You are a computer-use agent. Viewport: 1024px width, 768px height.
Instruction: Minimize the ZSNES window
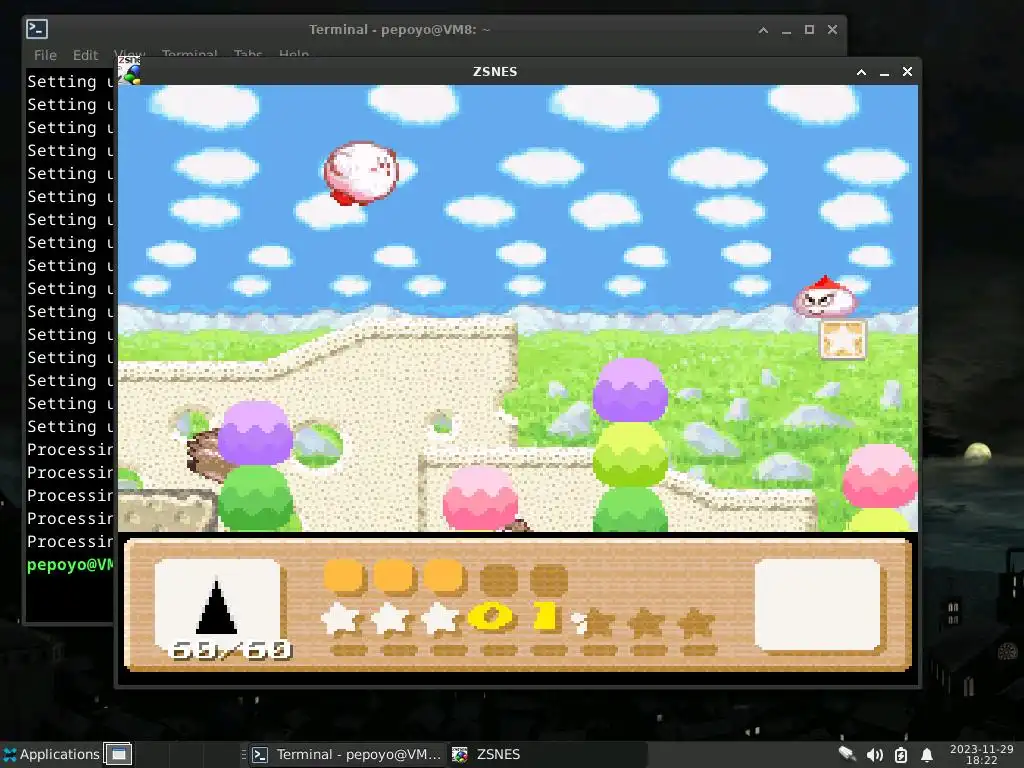click(x=884, y=72)
